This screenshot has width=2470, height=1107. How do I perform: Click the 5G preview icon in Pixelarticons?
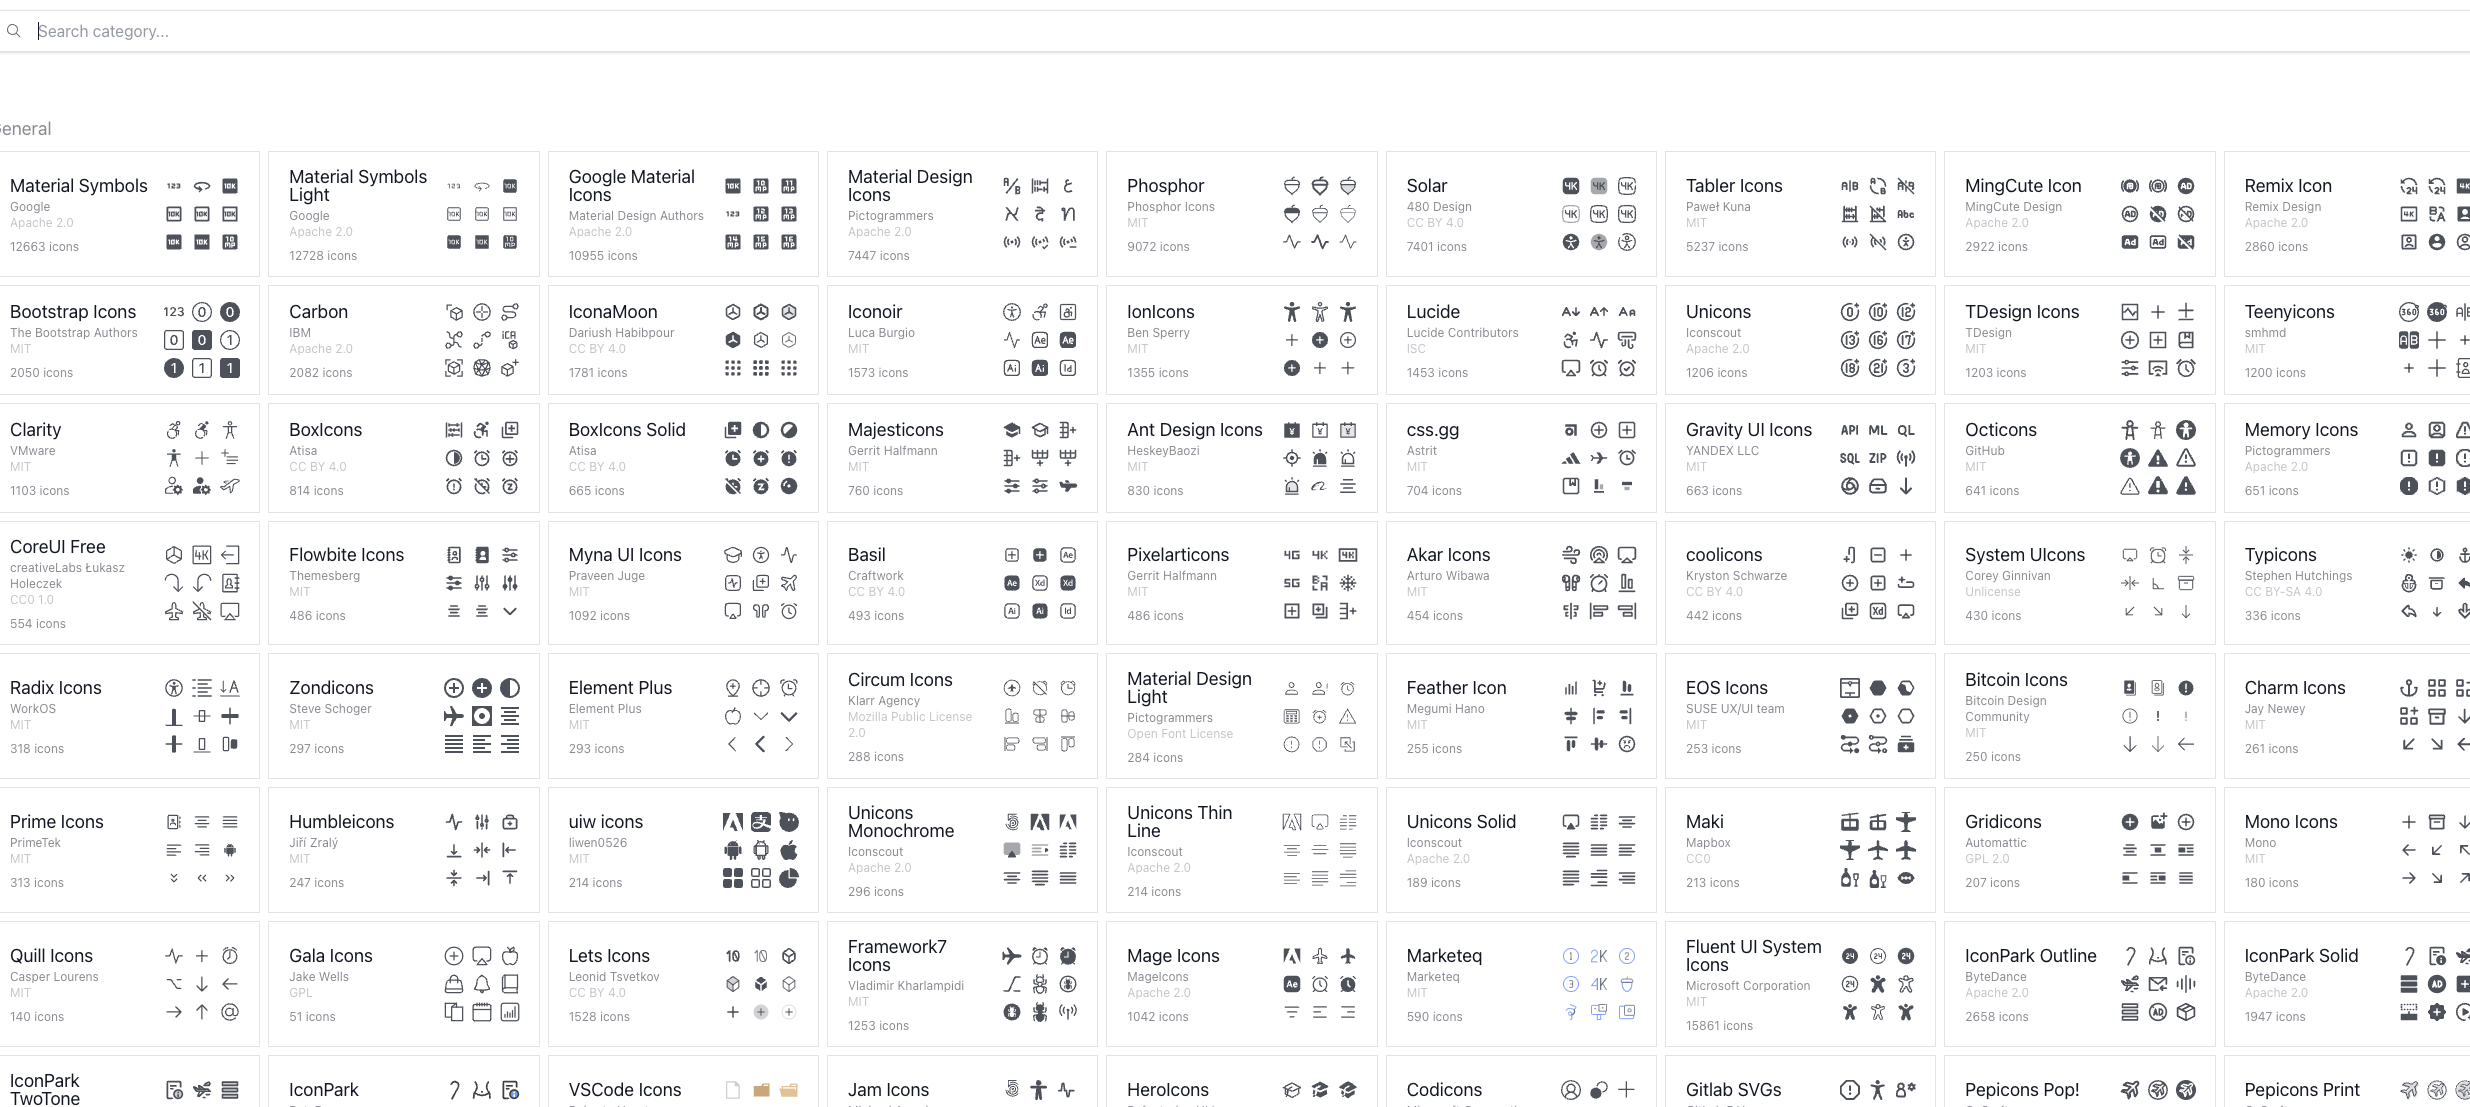[x=1292, y=583]
